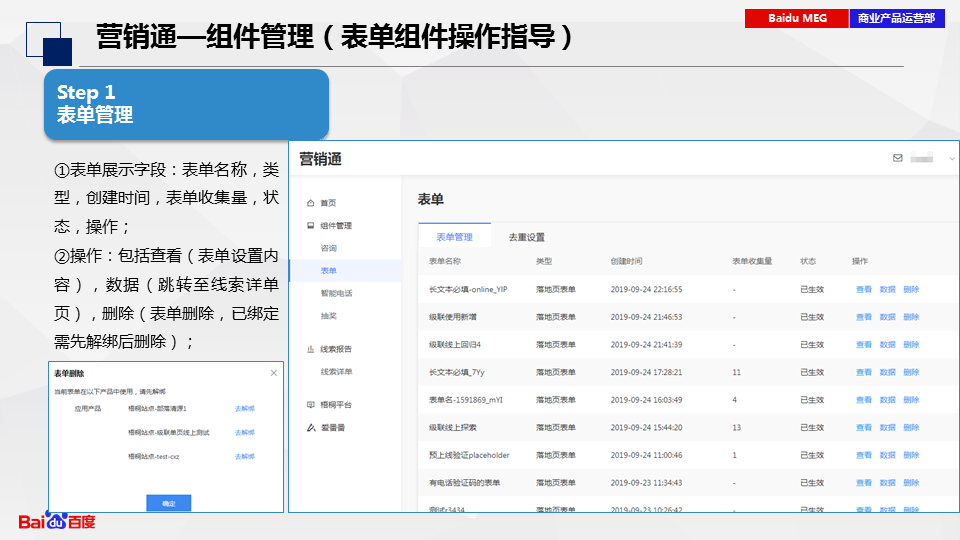960x540 pixels.
Task: Click 删除 for 级联线上回归4
Action: (912, 345)
